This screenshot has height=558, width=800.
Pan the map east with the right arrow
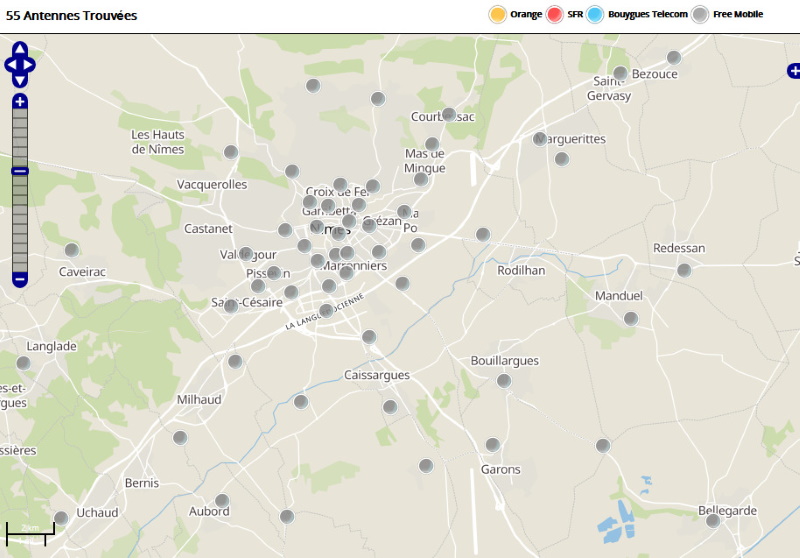click(x=30, y=64)
